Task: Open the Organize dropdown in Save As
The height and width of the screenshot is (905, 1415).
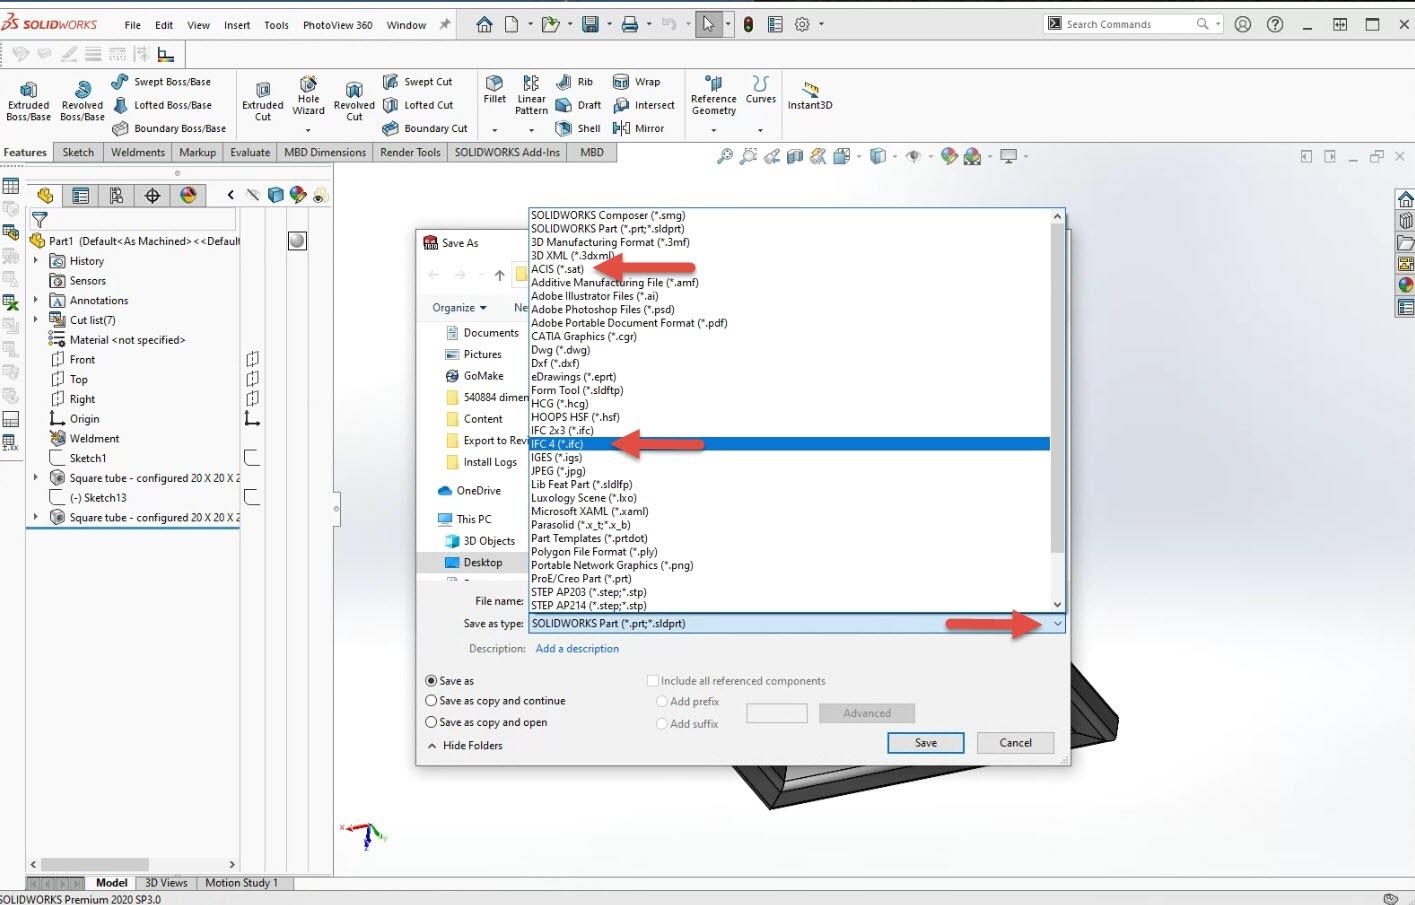Action: (459, 308)
